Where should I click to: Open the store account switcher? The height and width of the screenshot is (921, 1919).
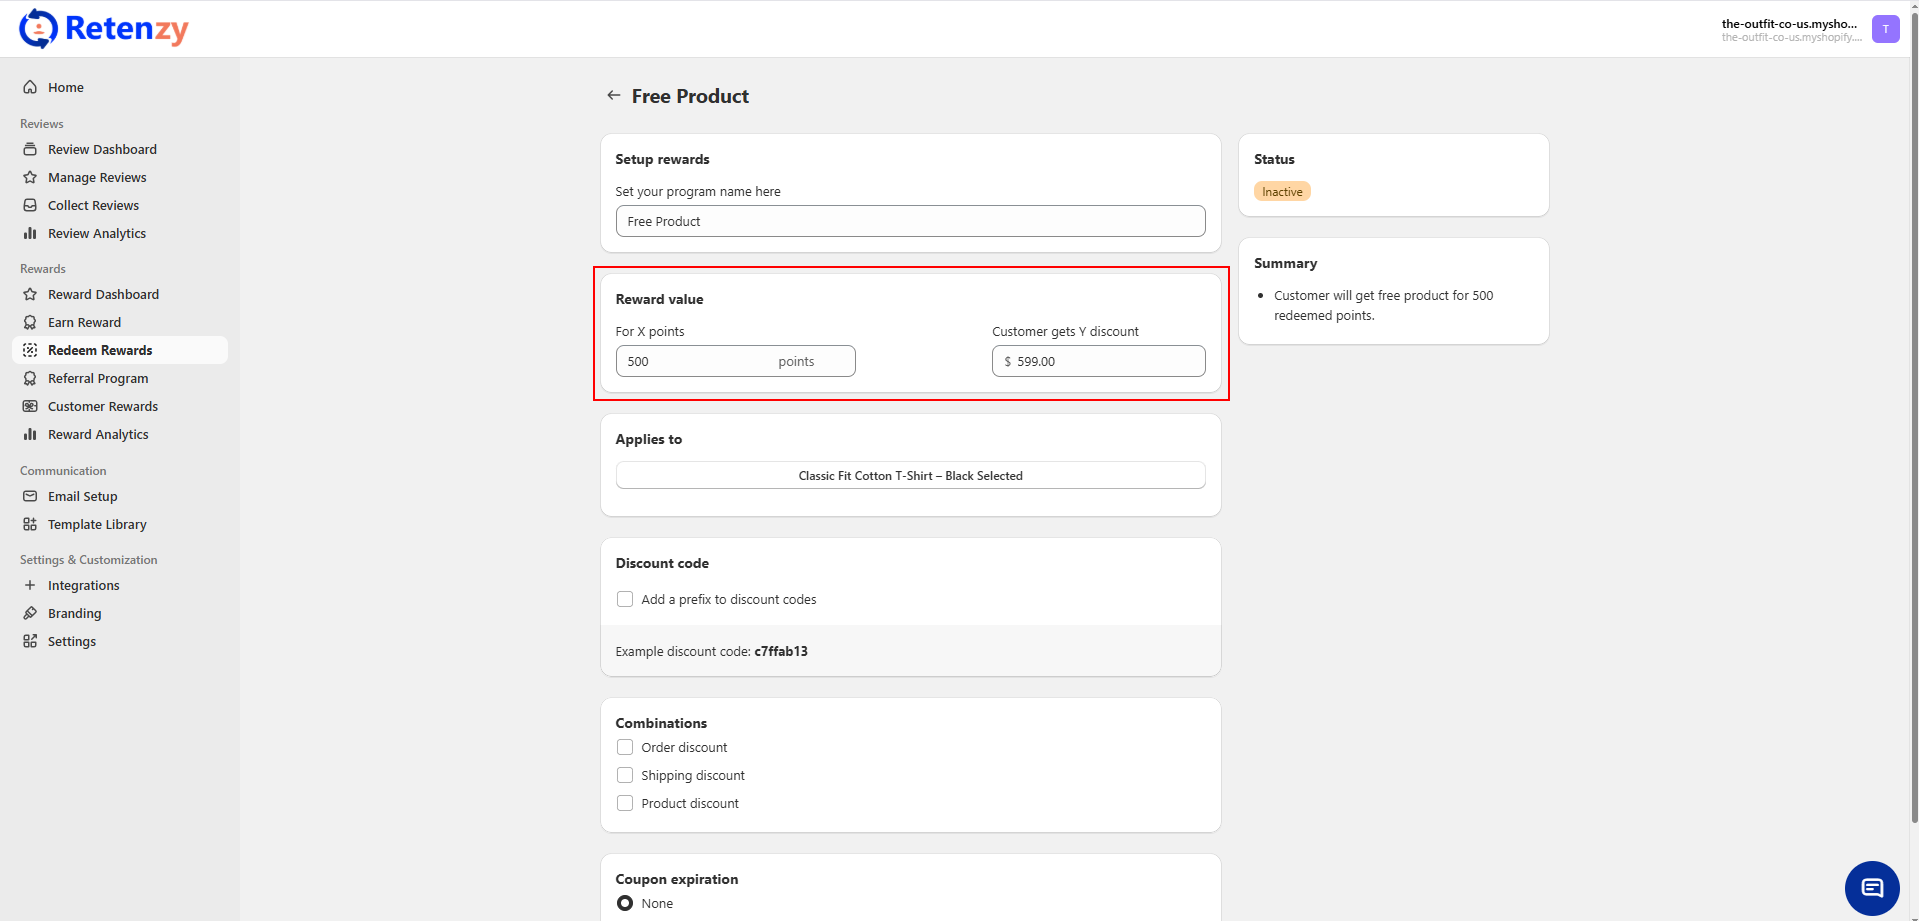tap(1790, 29)
